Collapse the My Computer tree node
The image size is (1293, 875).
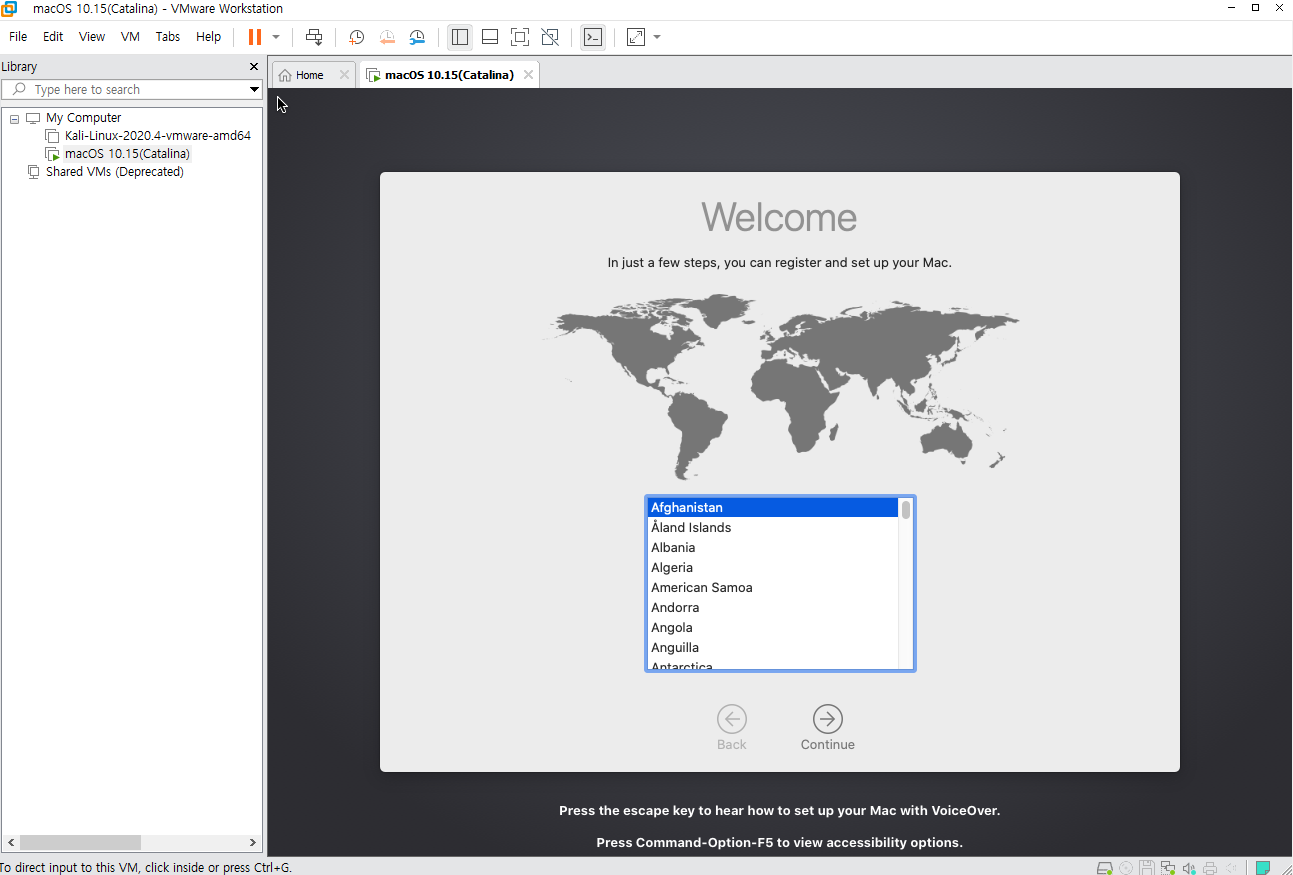14,118
